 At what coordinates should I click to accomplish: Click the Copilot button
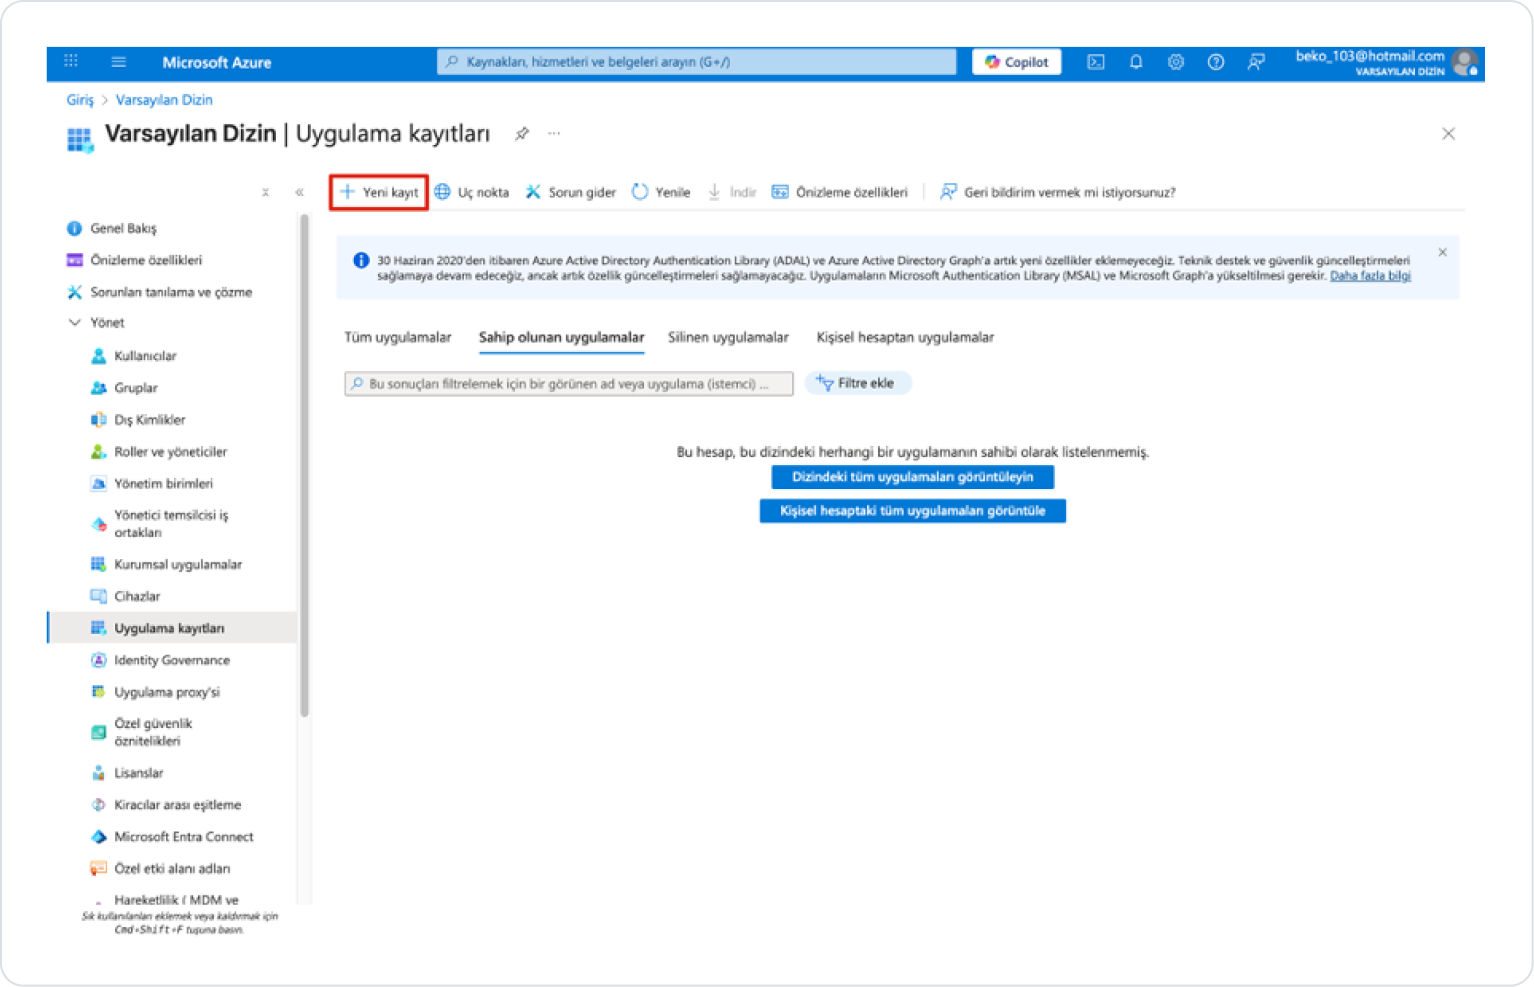pyautogui.click(x=1017, y=62)
